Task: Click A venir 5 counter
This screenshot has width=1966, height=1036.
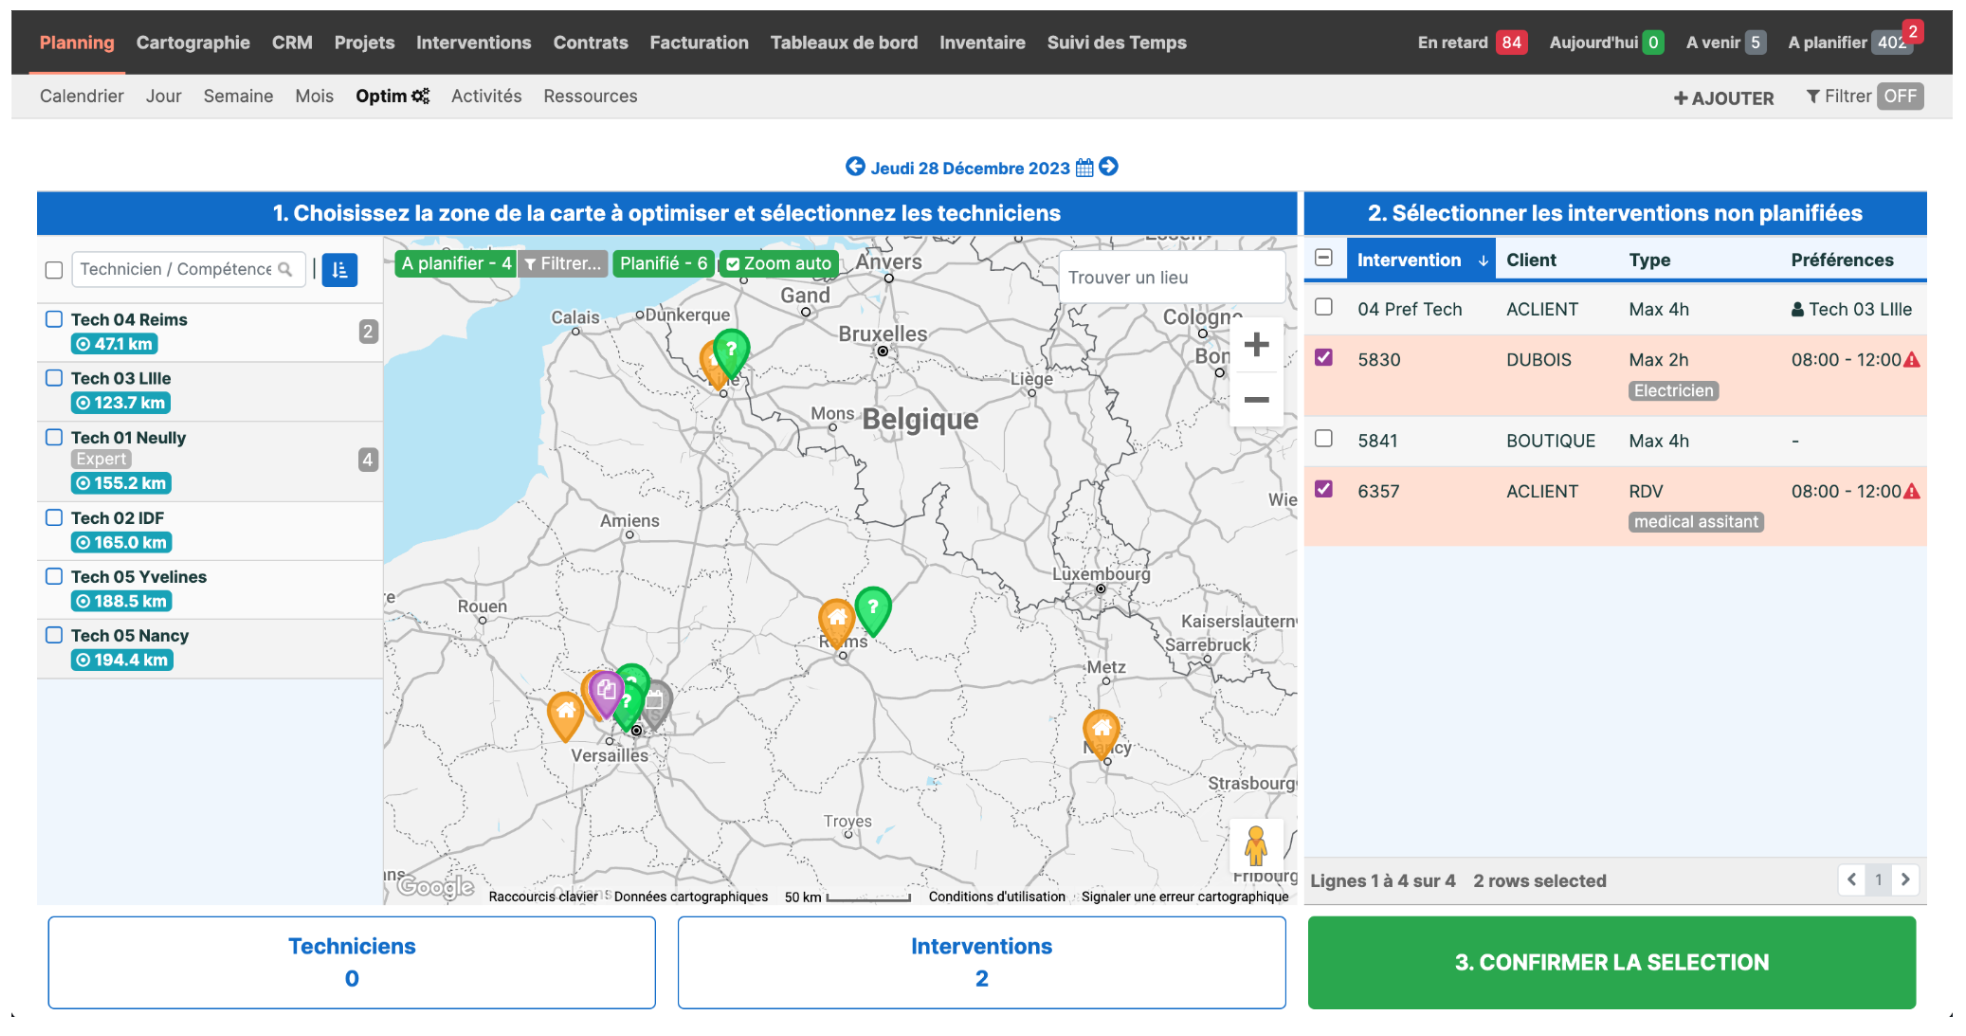Action: (1726, 42)
